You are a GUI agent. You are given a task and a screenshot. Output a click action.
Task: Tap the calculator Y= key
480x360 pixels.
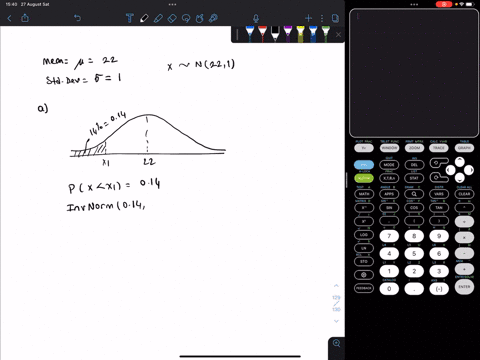pyautogui.click(x=364, y=148)
